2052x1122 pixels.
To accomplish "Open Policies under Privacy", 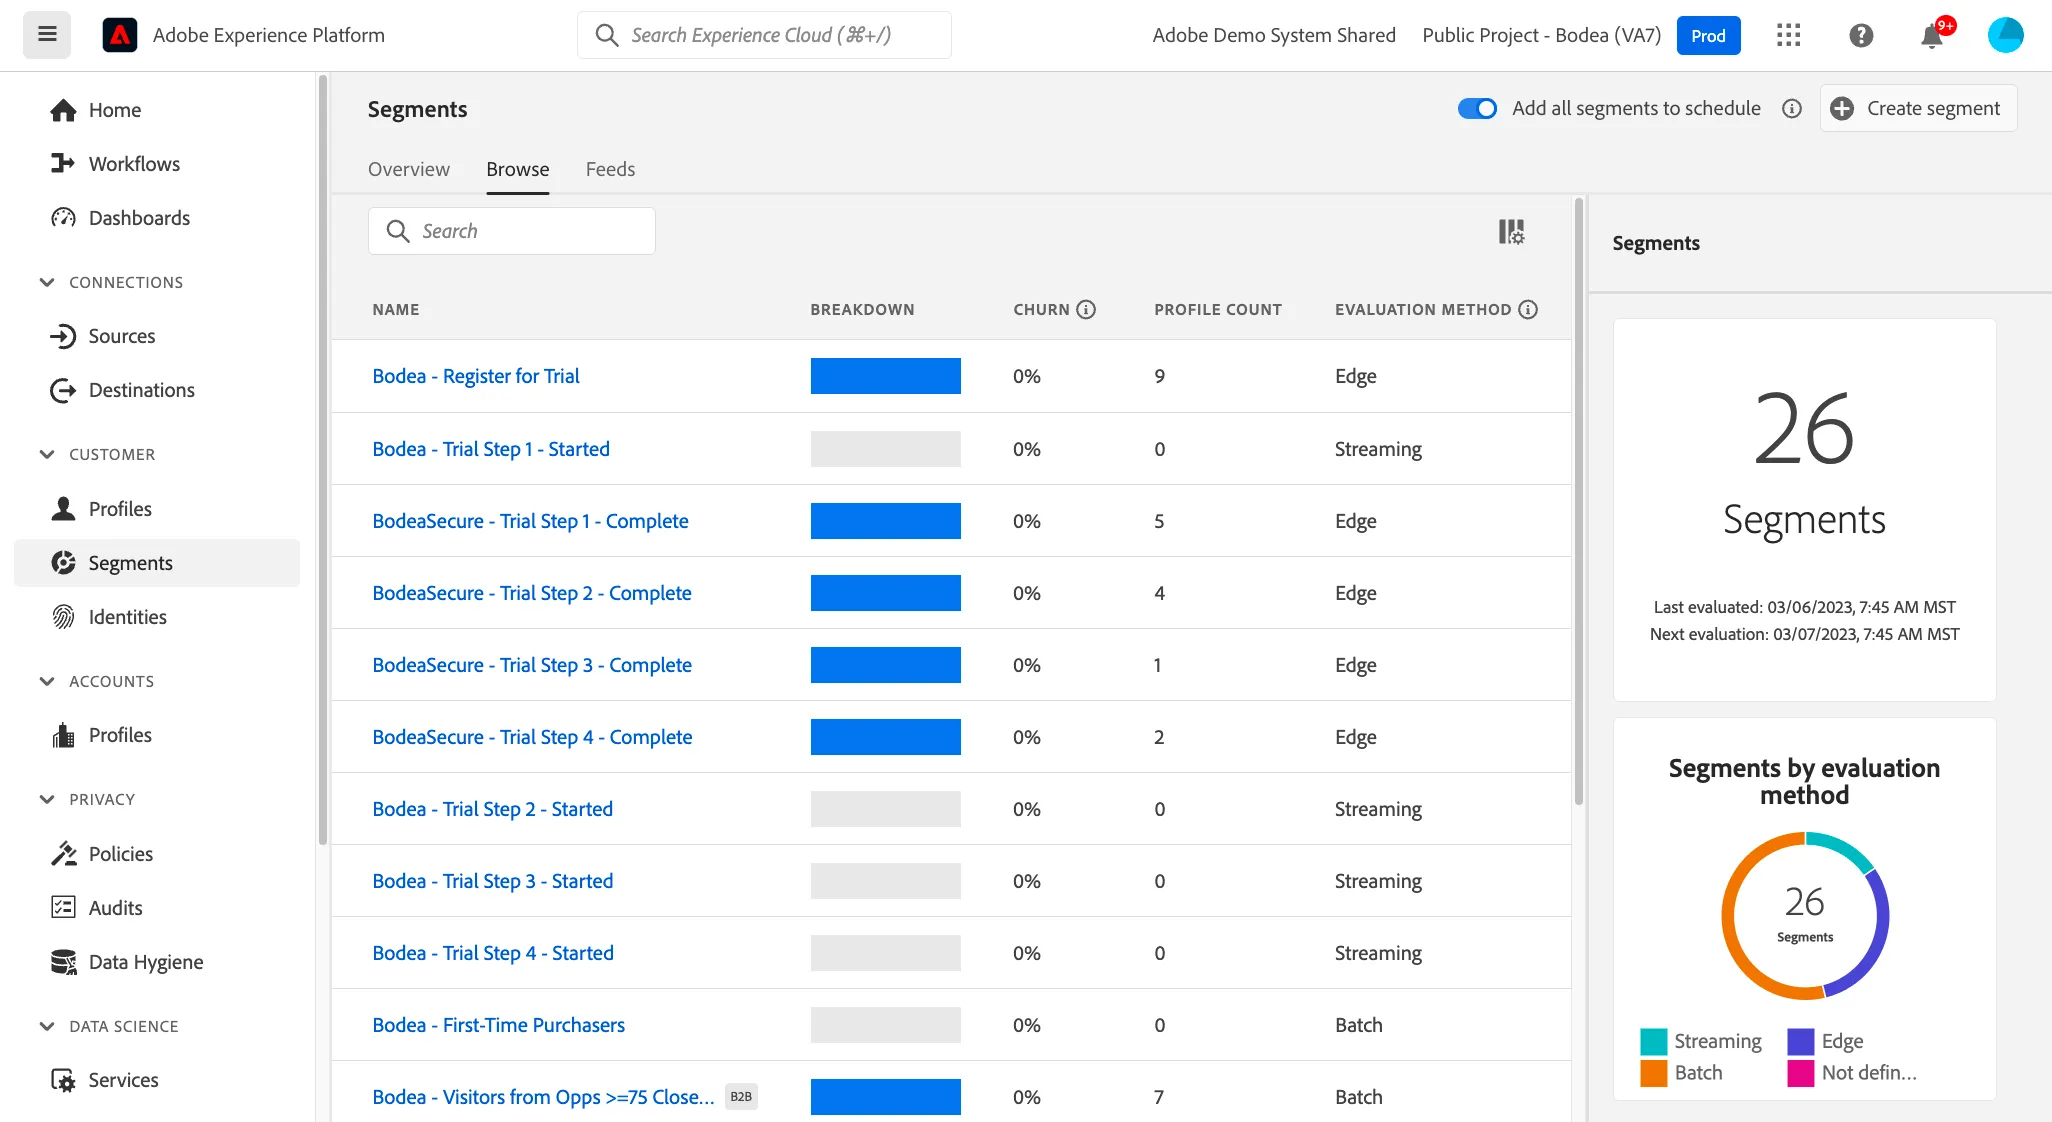I will [158, 854].
